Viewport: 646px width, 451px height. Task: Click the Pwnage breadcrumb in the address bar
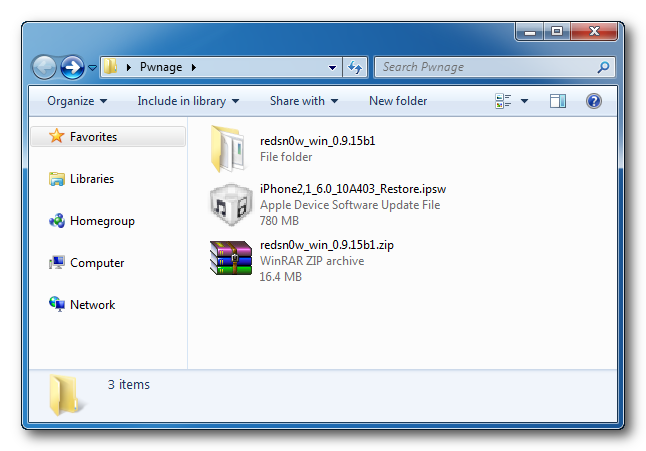pyautogui.click(x=161, y=67)
